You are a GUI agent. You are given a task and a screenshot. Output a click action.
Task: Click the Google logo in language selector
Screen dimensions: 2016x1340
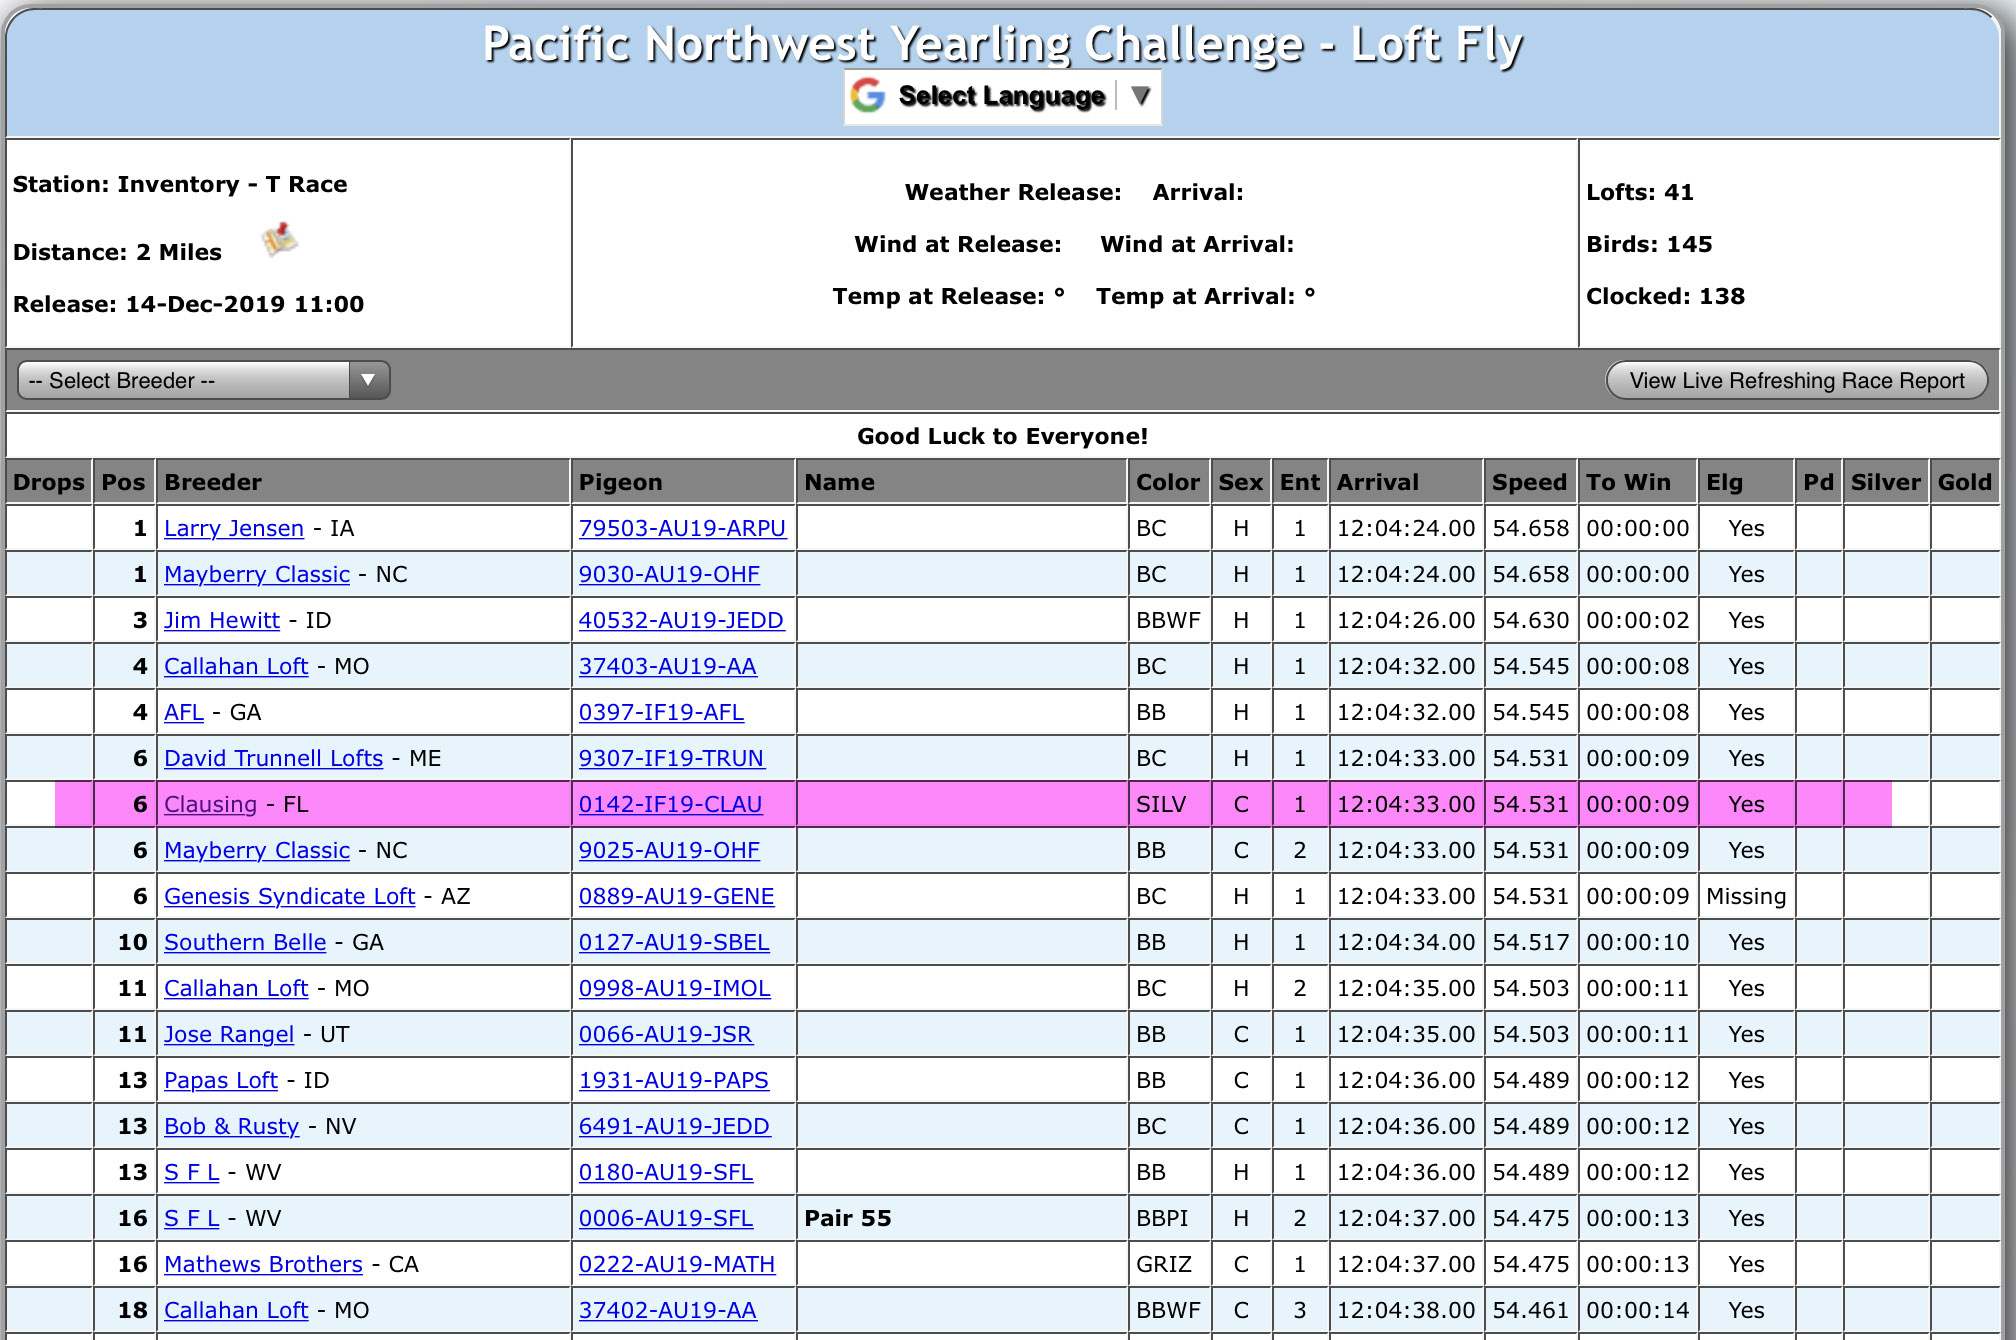[868, 96]
